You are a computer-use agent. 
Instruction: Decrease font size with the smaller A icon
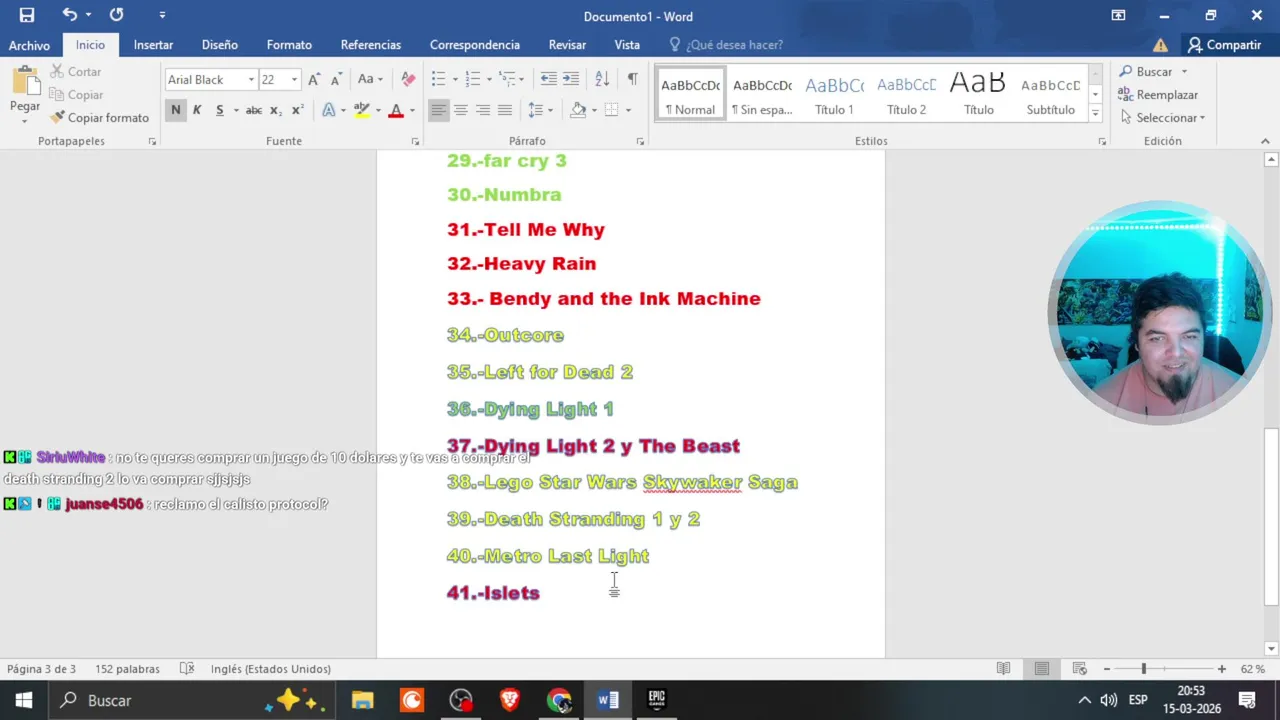[x=336, y=79]
